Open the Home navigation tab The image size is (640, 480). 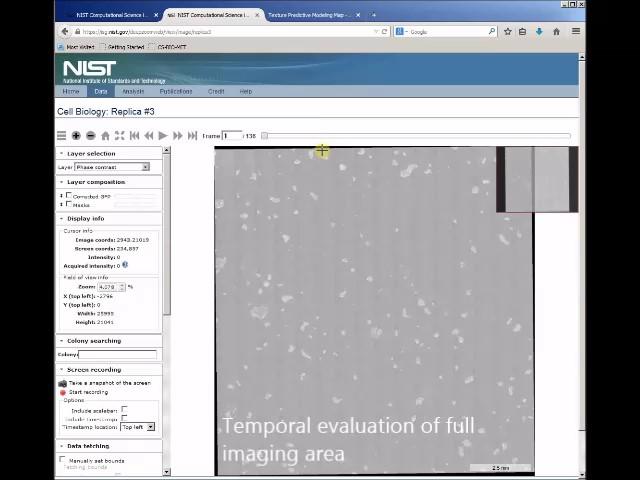pyautogui.click(x=71, y=91)
